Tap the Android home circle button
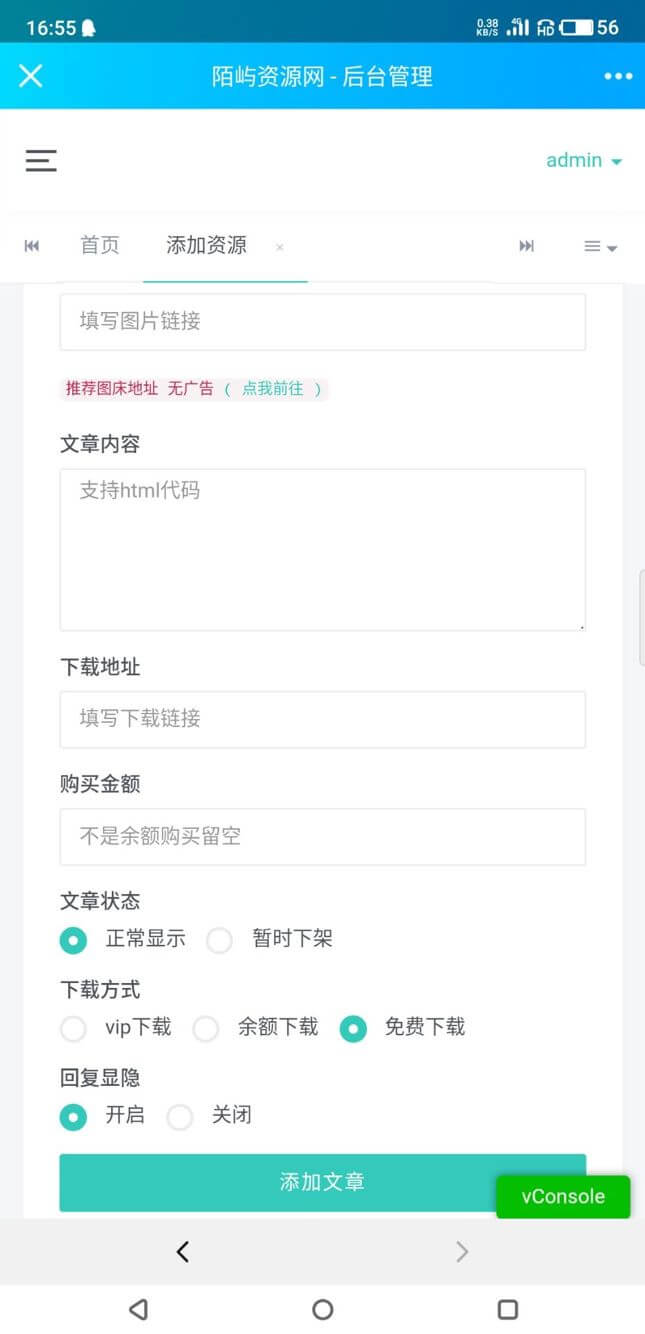This screenshot has height=1334, width=645. (322, 1309)
